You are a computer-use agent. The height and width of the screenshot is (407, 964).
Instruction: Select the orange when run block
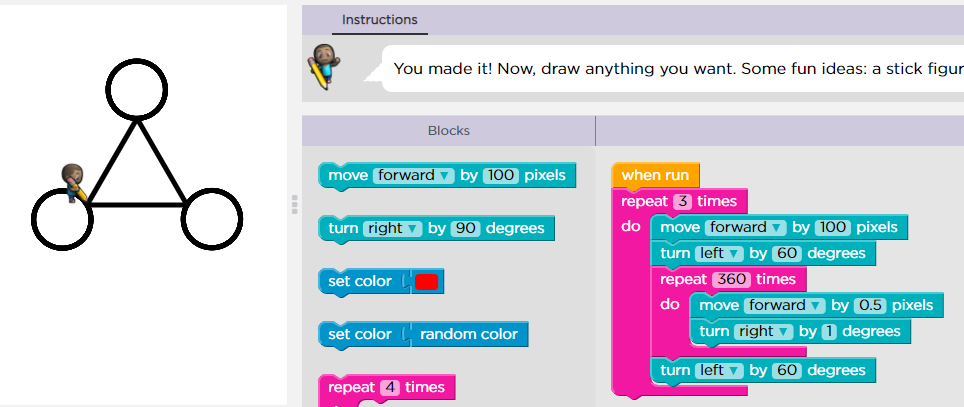point(655,175)
